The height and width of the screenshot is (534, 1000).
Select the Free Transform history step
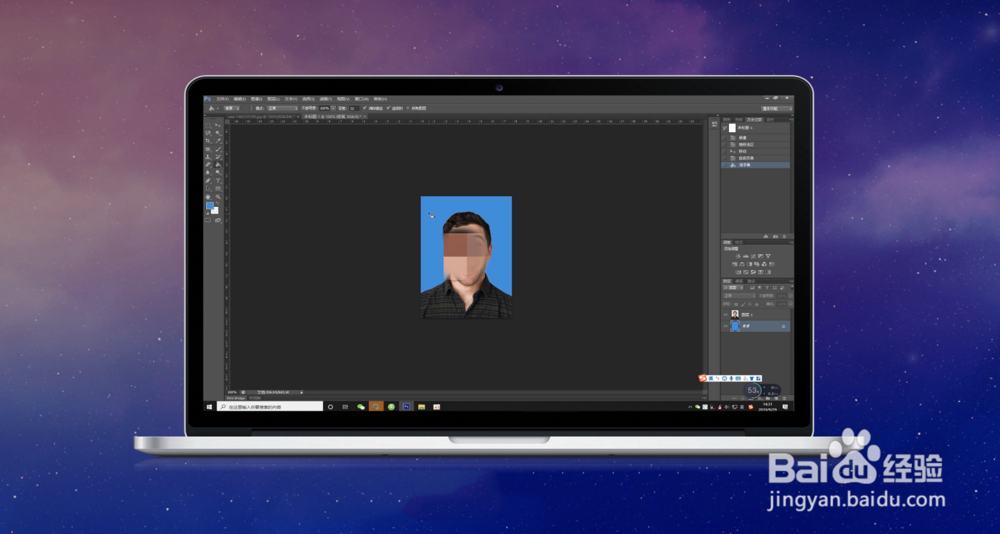tap(756, 158)
